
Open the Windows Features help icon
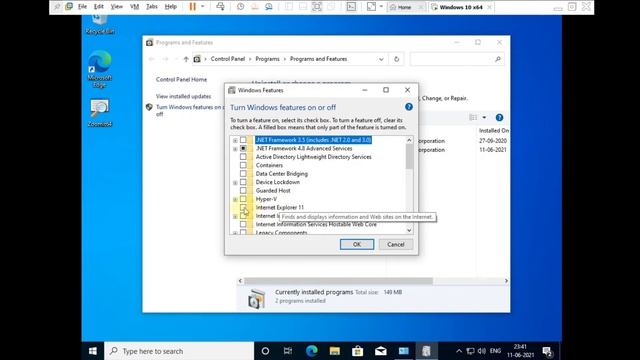coord(409,107)
